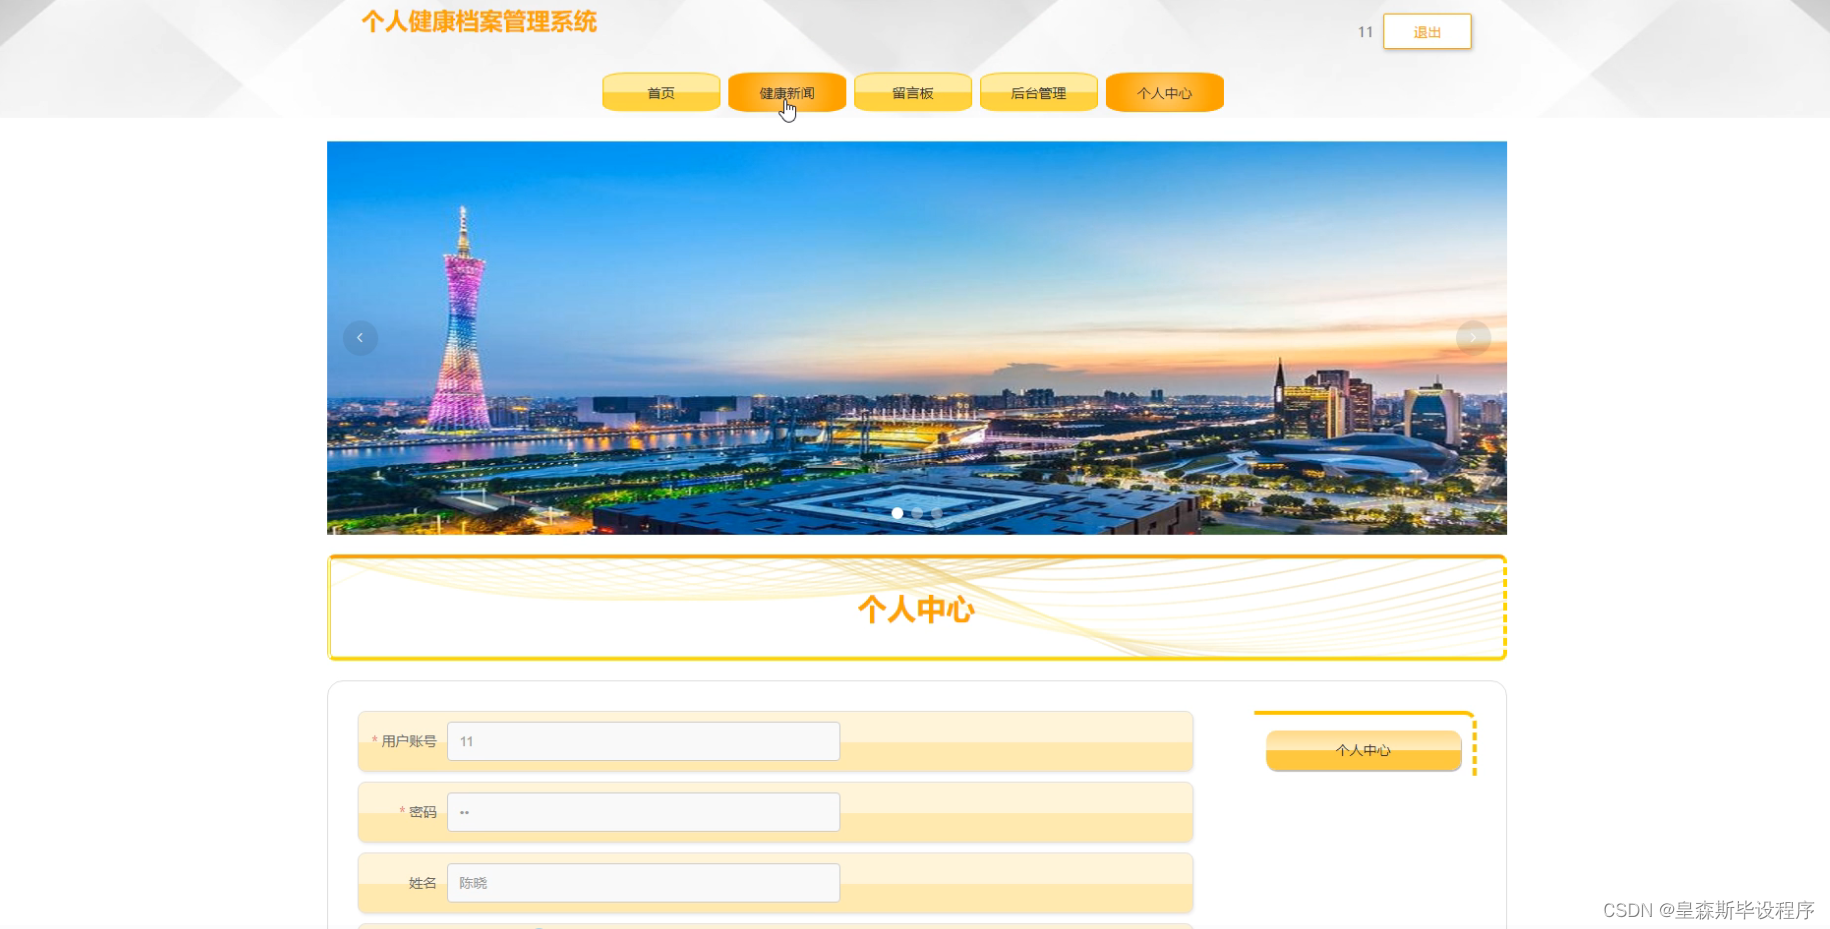Click the sidebar 个人中心 button
Image resolution: width=1830 pixels, height=929 pixels.
[x=1363, y=750]
